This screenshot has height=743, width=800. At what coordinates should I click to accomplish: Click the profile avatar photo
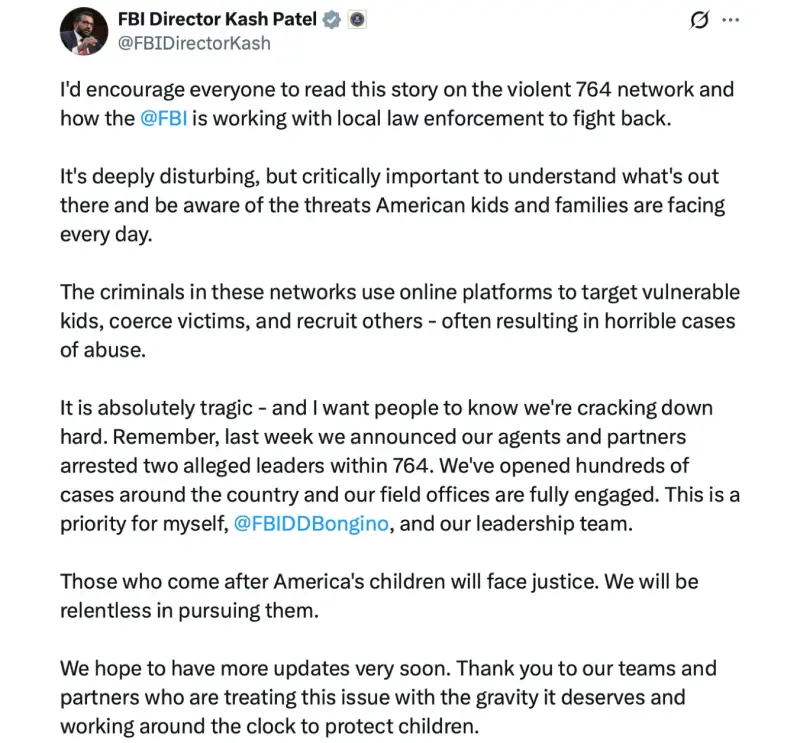[x=84, y=31]
